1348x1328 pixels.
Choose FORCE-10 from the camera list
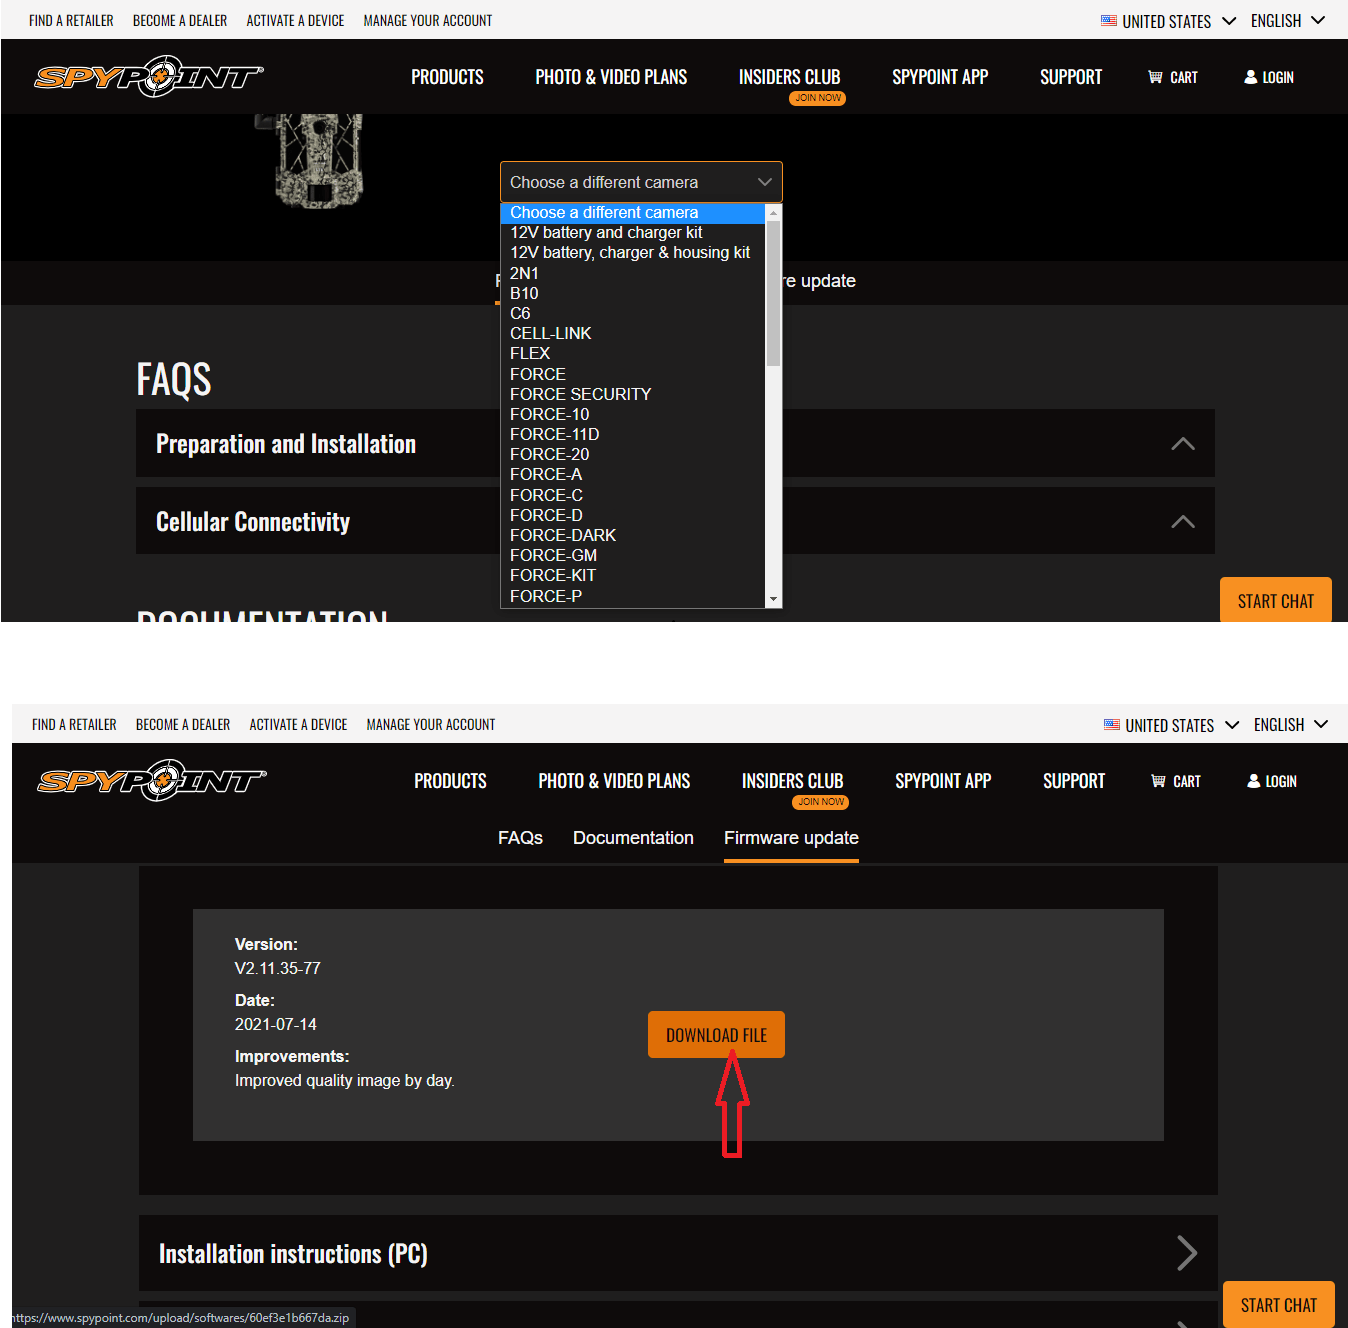click(x=632, y=414)
